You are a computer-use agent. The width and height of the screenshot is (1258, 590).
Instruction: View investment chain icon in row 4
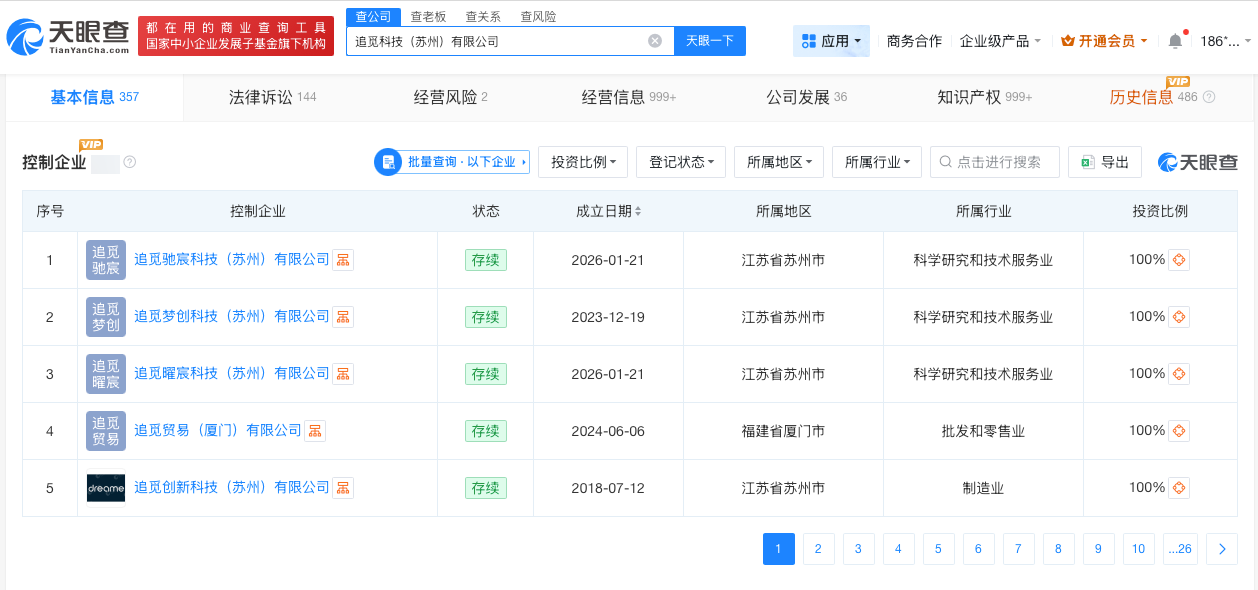pyautogui.click(x=1179, y=431)
